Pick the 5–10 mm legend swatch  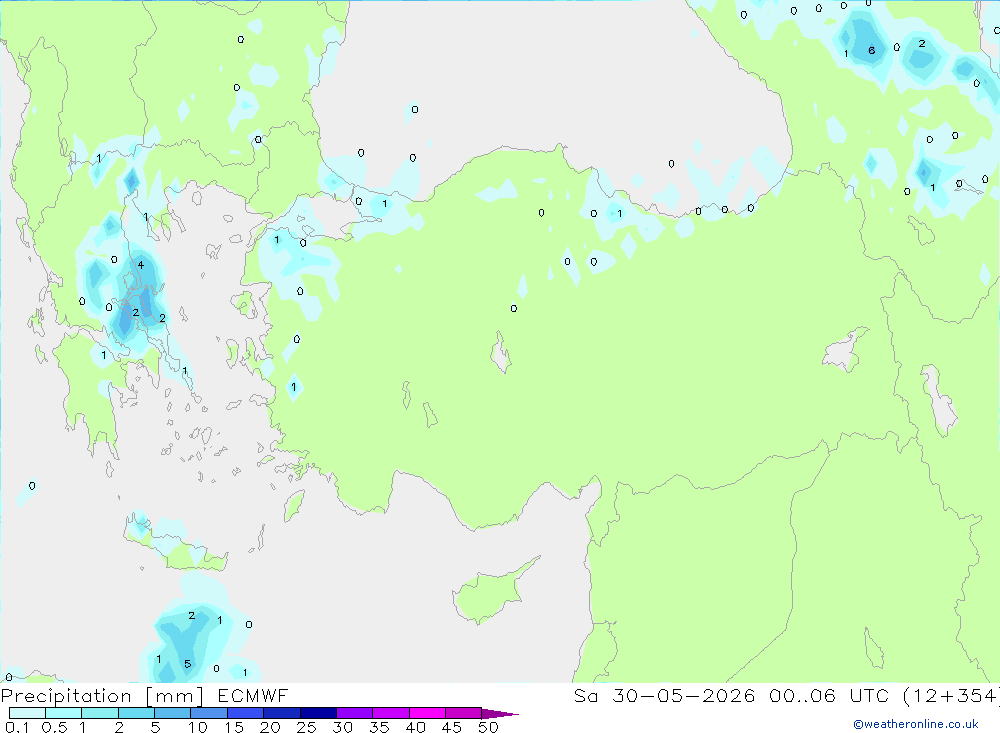173,713
